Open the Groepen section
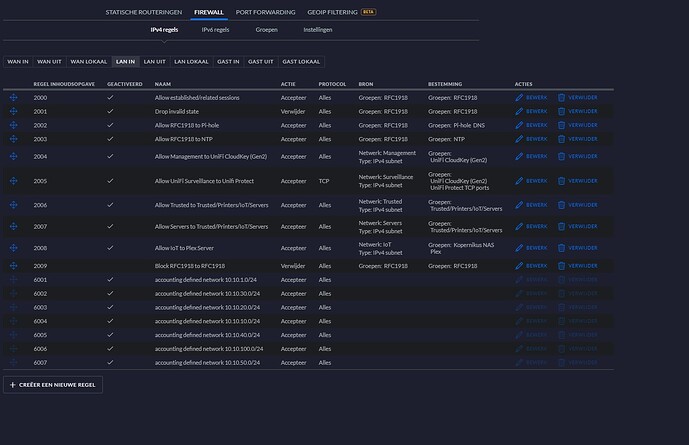Screen dimensions: 689x445 point(267,30)
